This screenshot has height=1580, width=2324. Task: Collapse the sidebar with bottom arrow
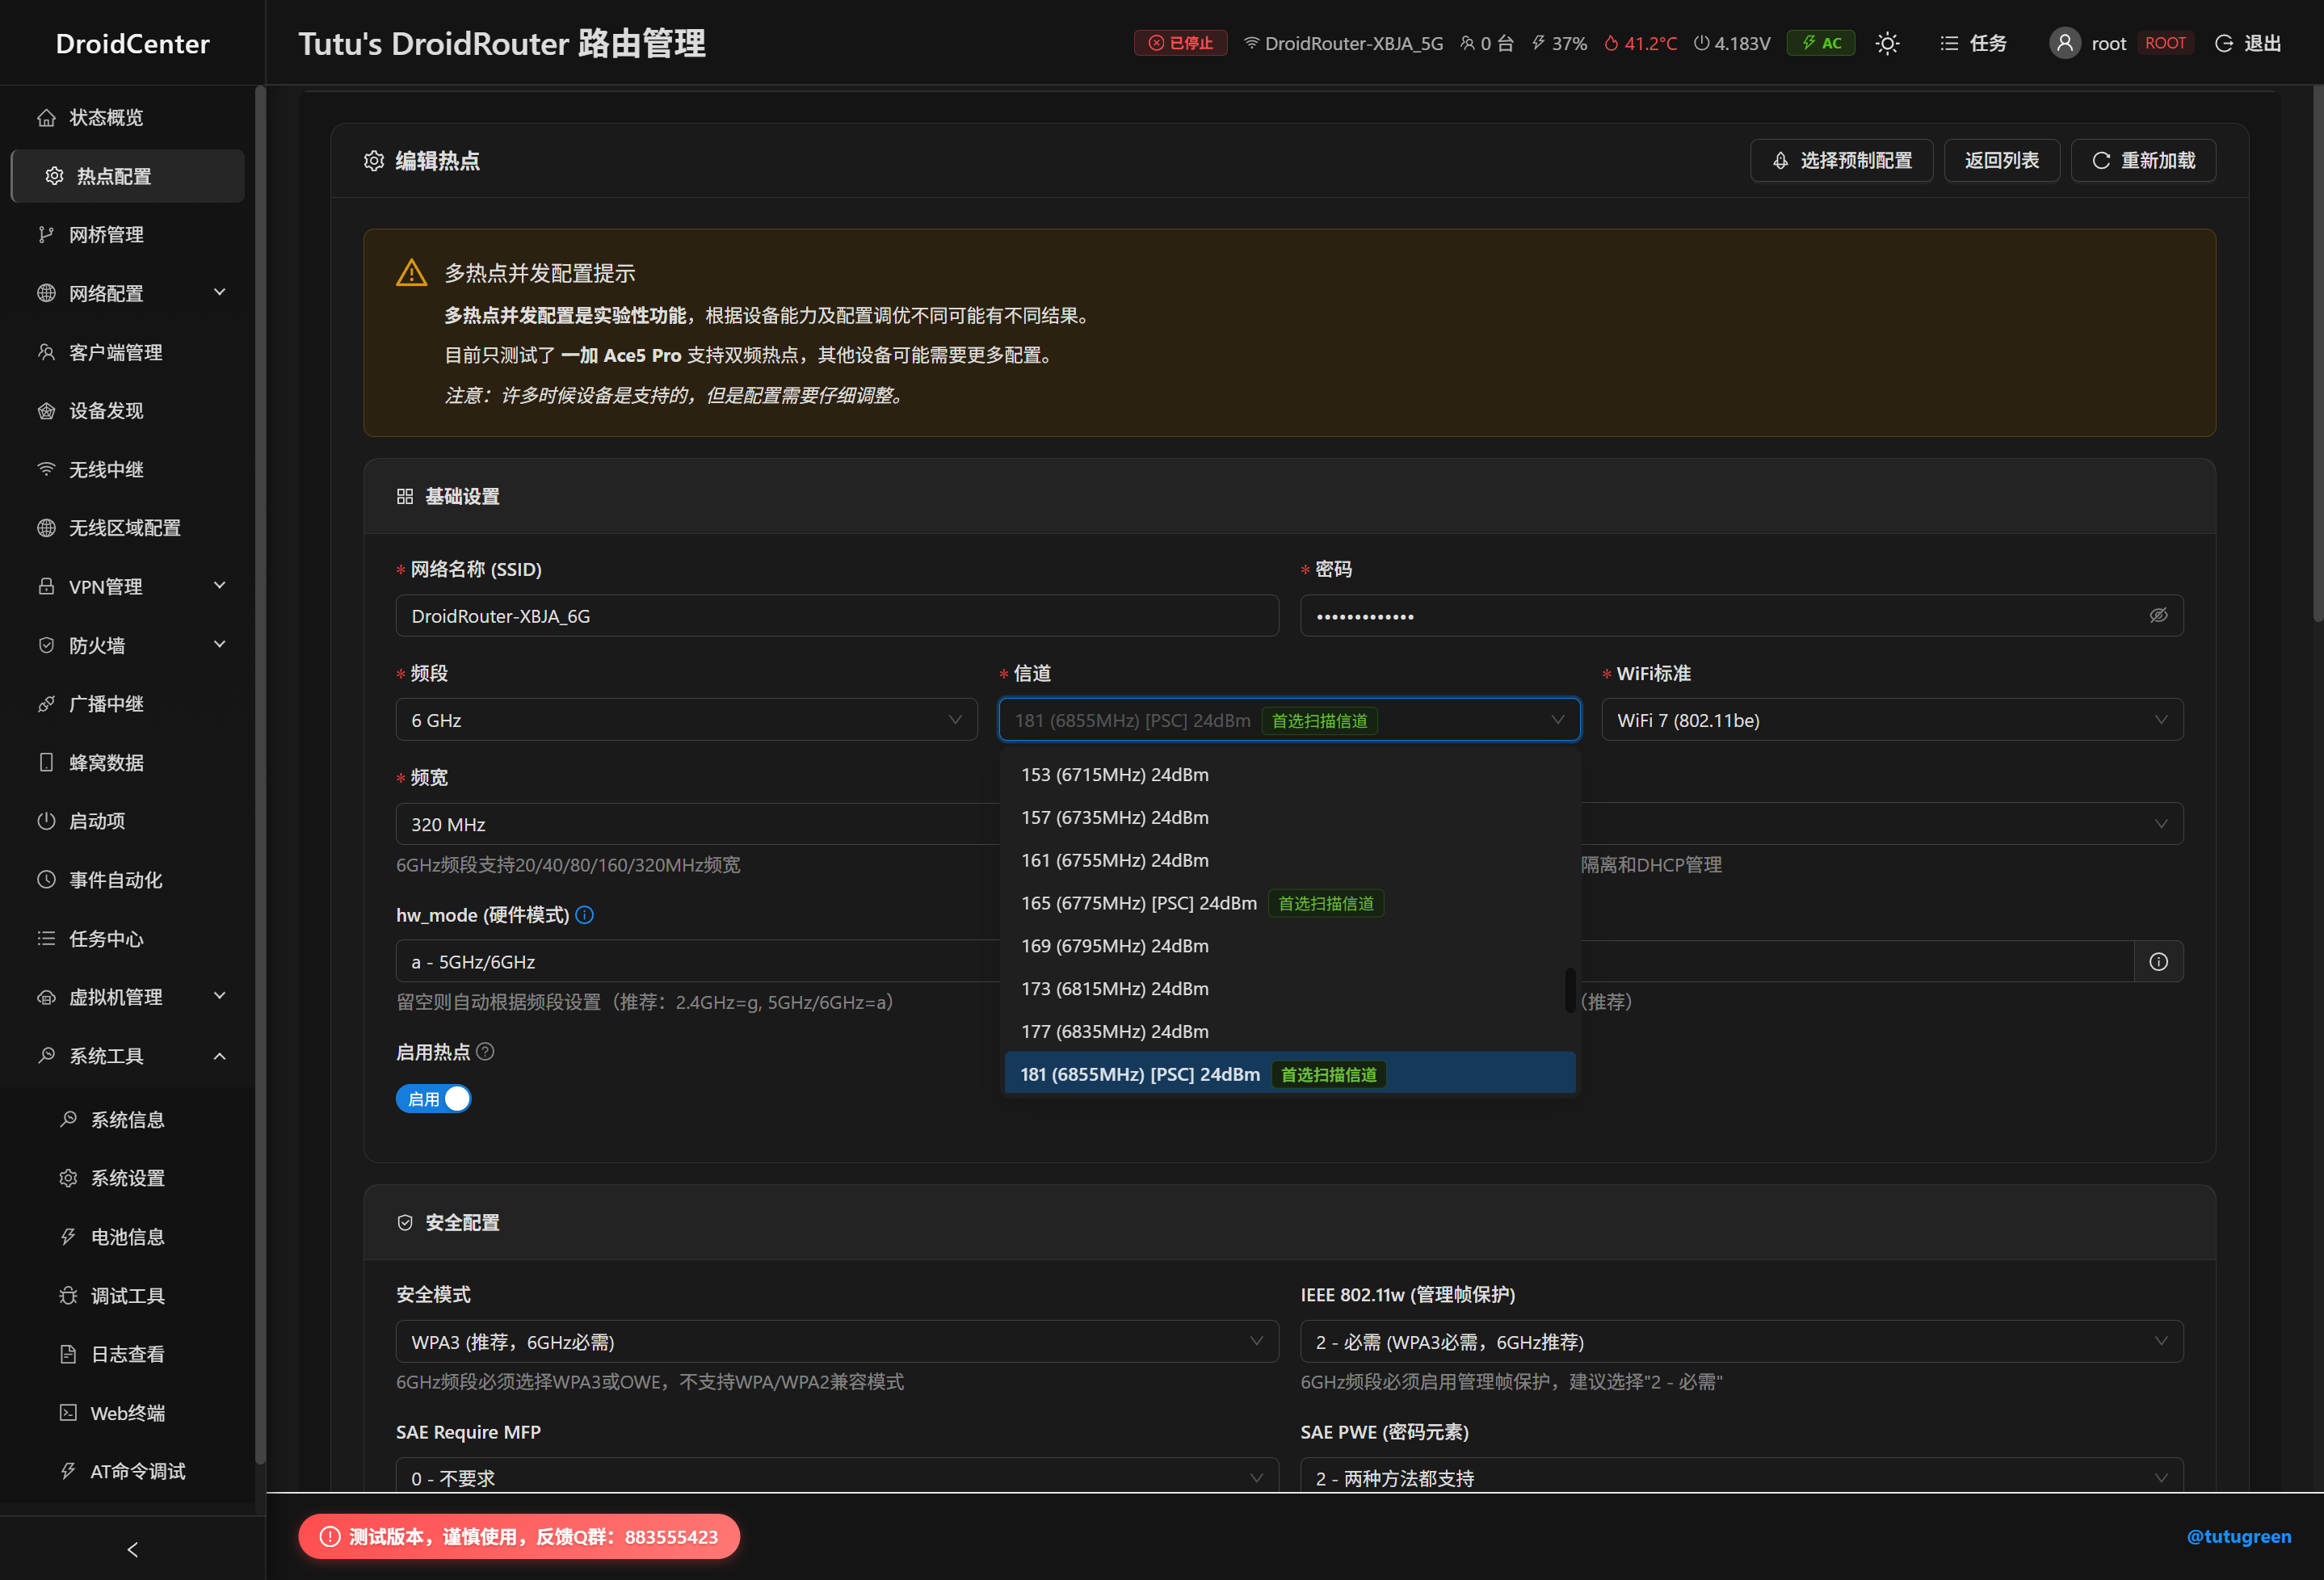click(x=132, y=1549)
